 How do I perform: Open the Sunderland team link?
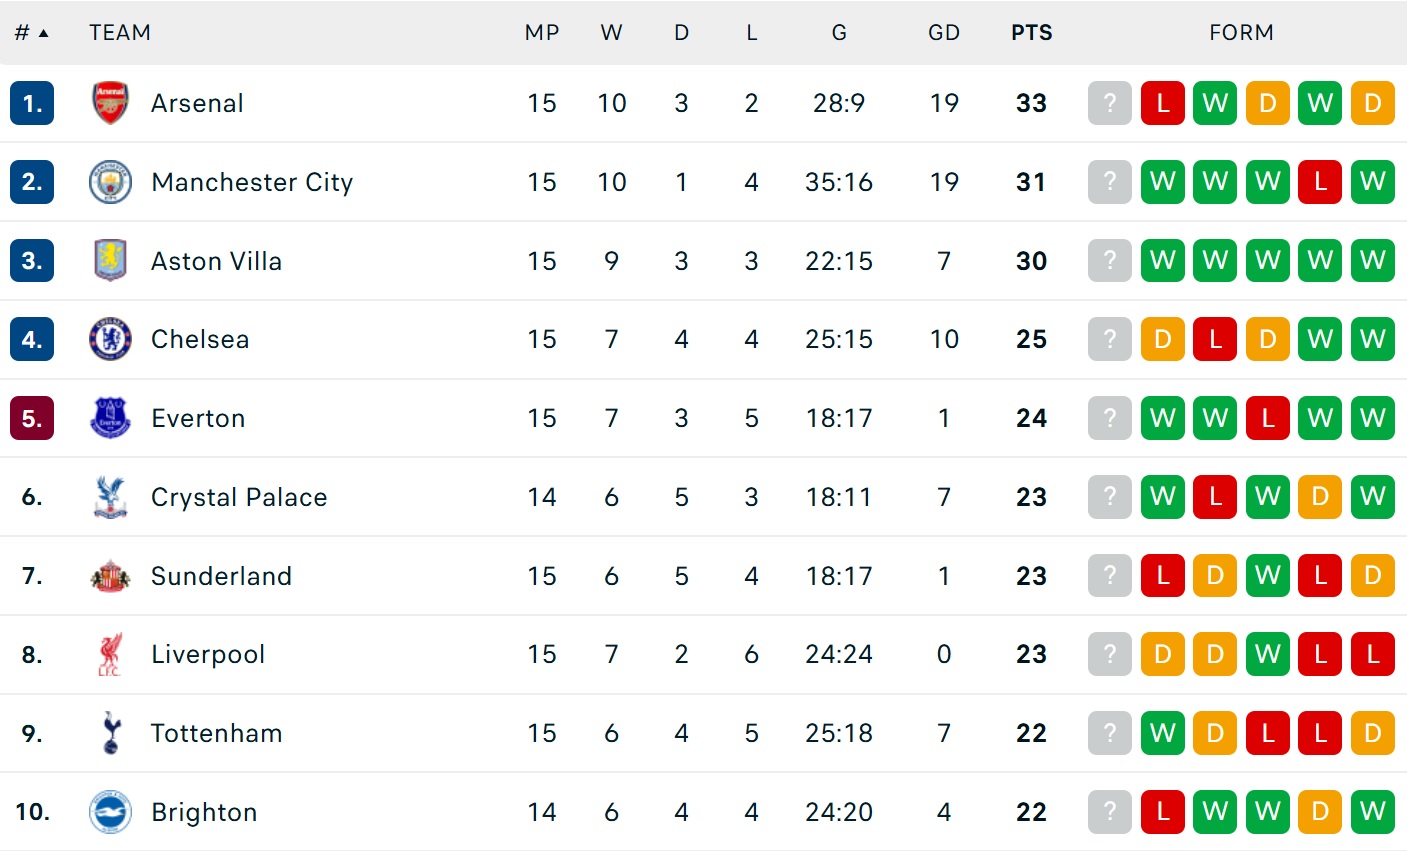tap(221, 576)
